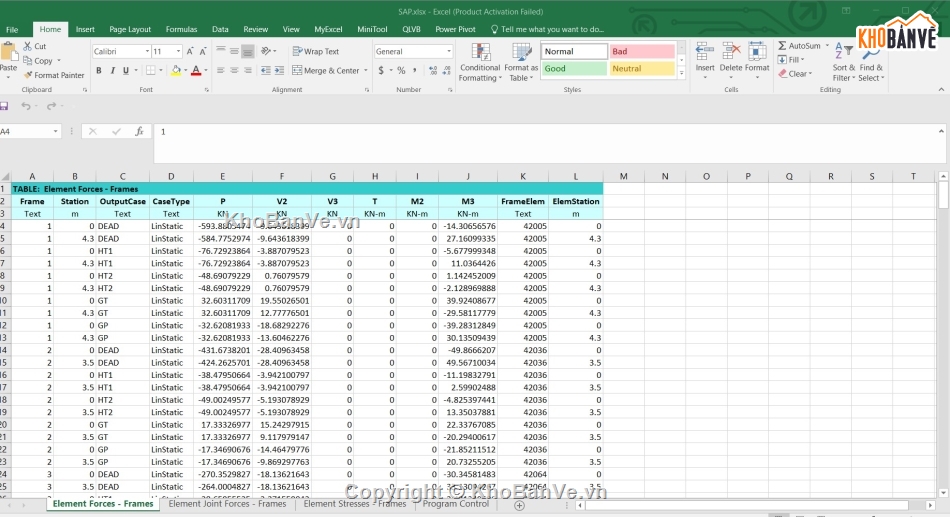Switch to the Power Pivot tab

(455, 29)
